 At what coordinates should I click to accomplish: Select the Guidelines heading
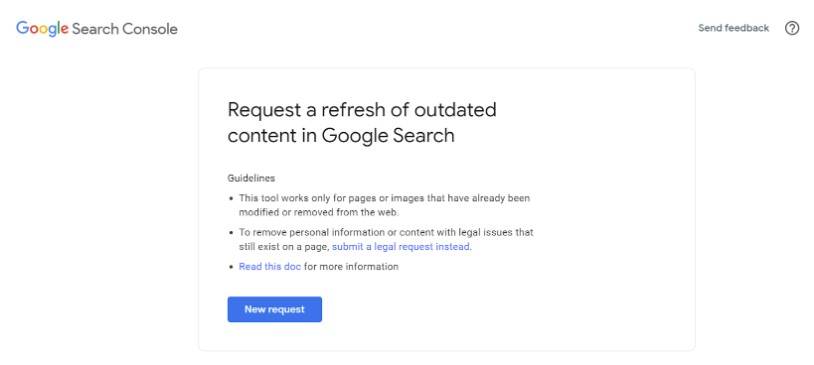click(x=251, y=178)
